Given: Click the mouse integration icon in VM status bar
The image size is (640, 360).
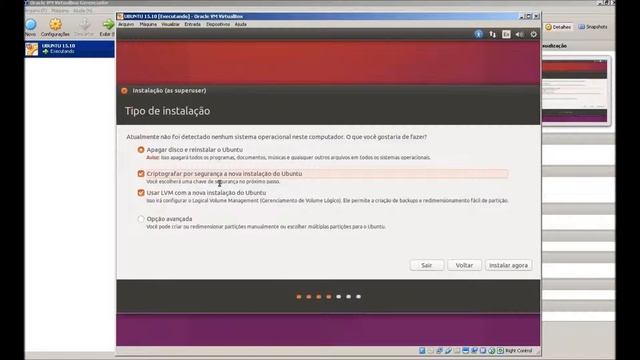Looking at the screenshot, I should click(492, 351).
